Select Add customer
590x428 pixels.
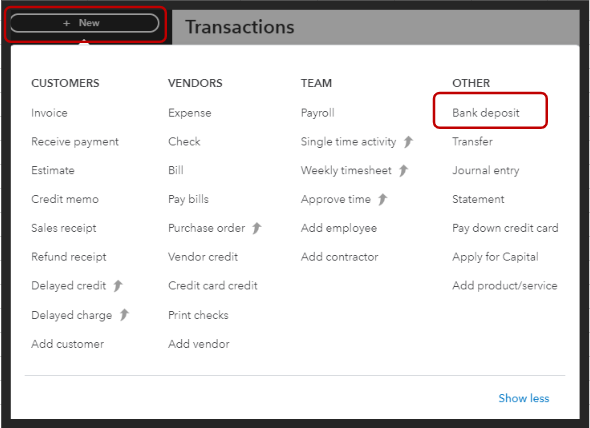[68, 344]
